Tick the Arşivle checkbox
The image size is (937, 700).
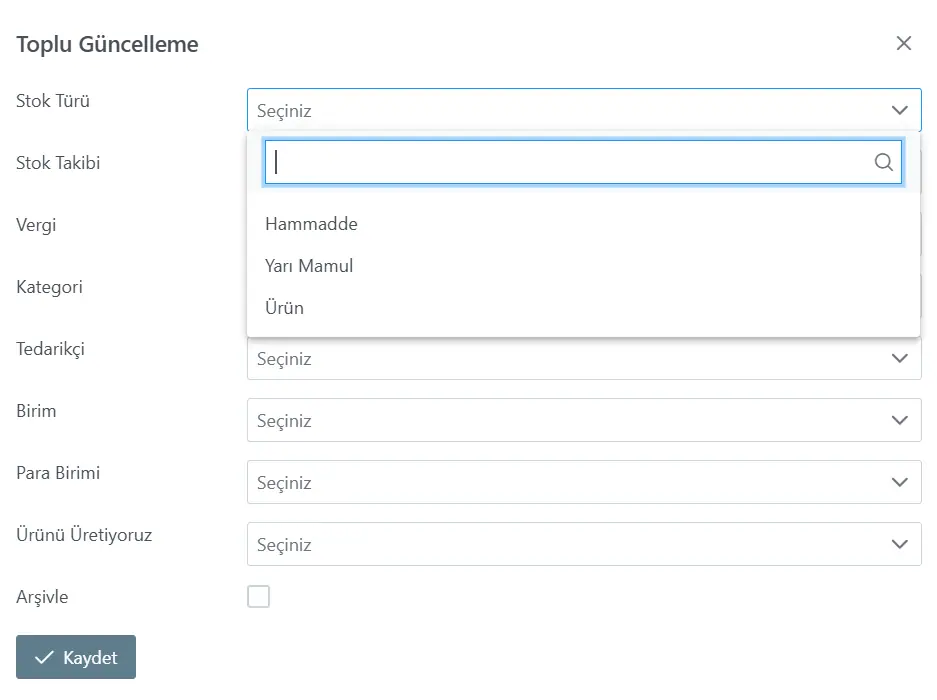[258, 596]
